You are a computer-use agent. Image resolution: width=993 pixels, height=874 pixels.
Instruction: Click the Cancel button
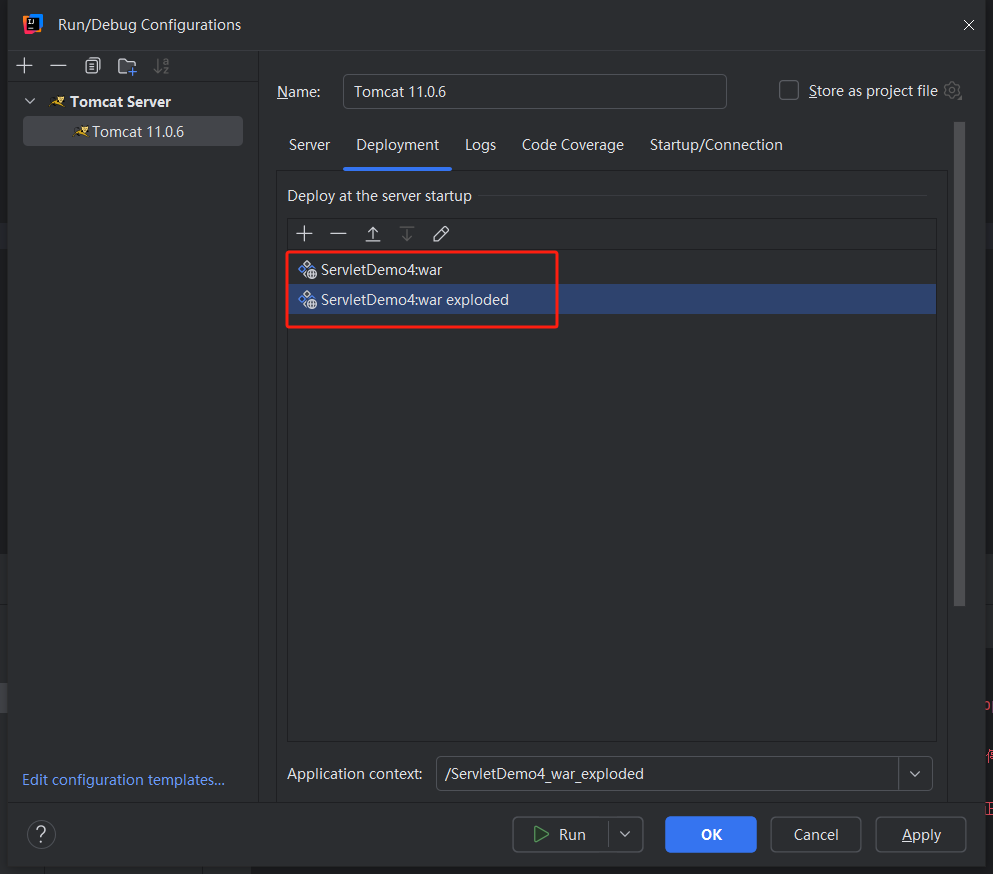tap(816, 835)
